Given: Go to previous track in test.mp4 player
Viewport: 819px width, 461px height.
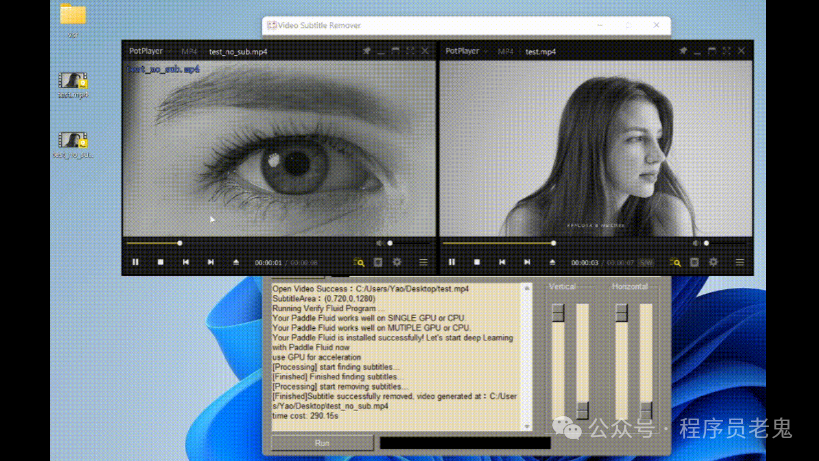Looking at the screenshot, I should 502,262.
